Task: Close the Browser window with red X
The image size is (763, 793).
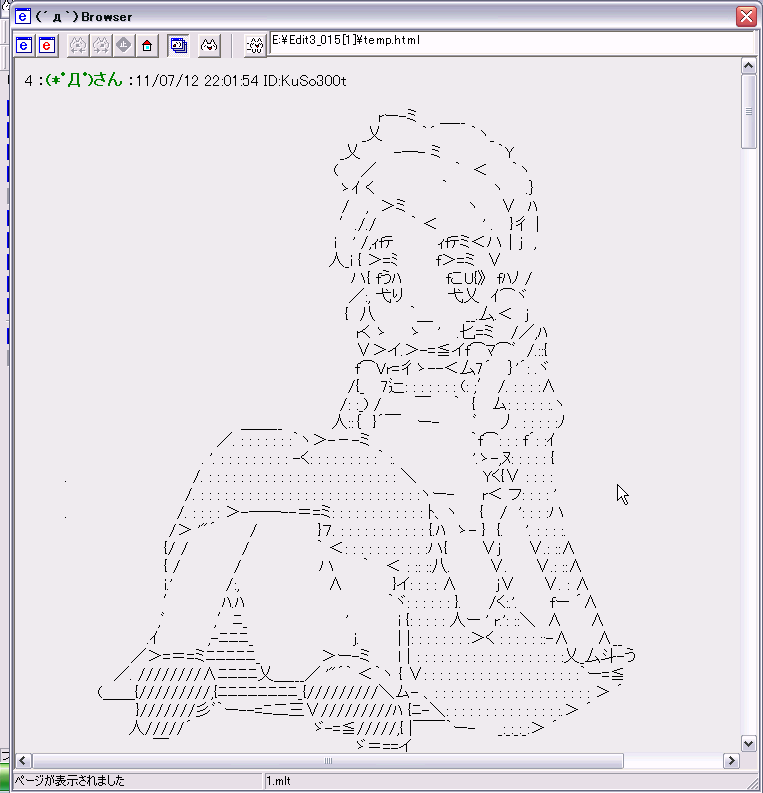Action: [x=746, y=16]
